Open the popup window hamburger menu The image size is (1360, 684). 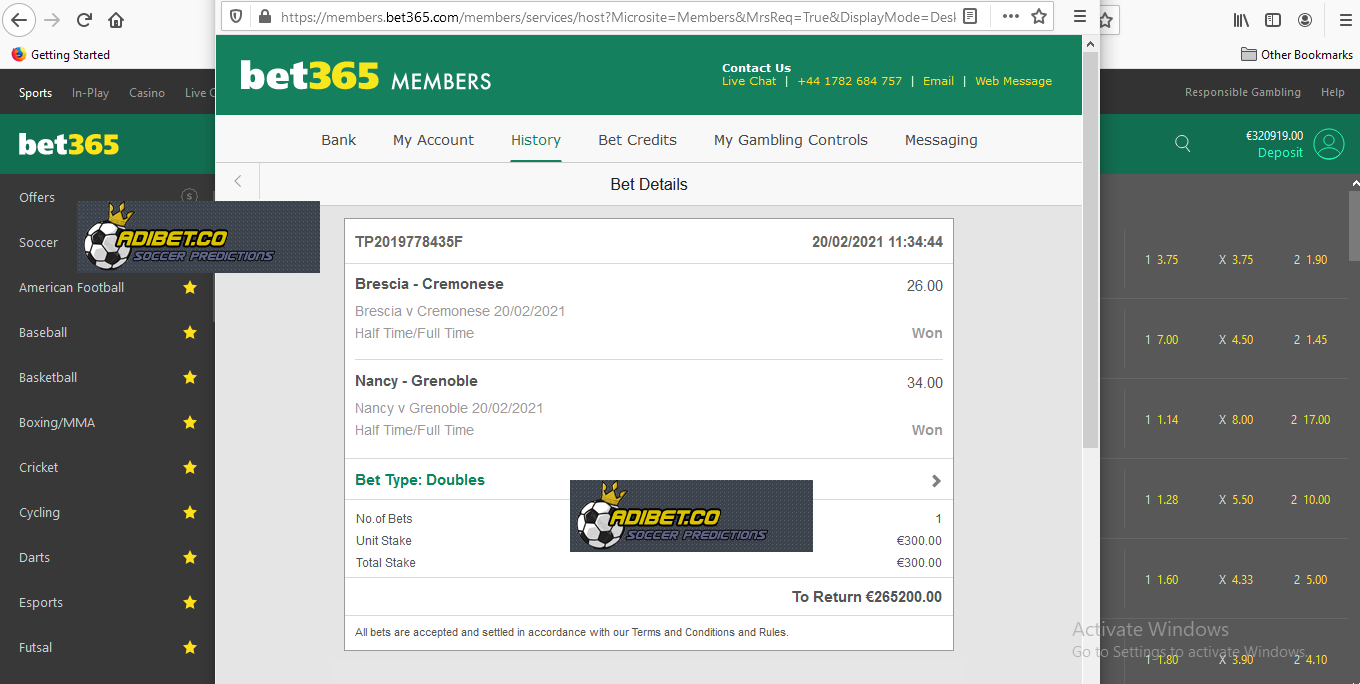1080,16
